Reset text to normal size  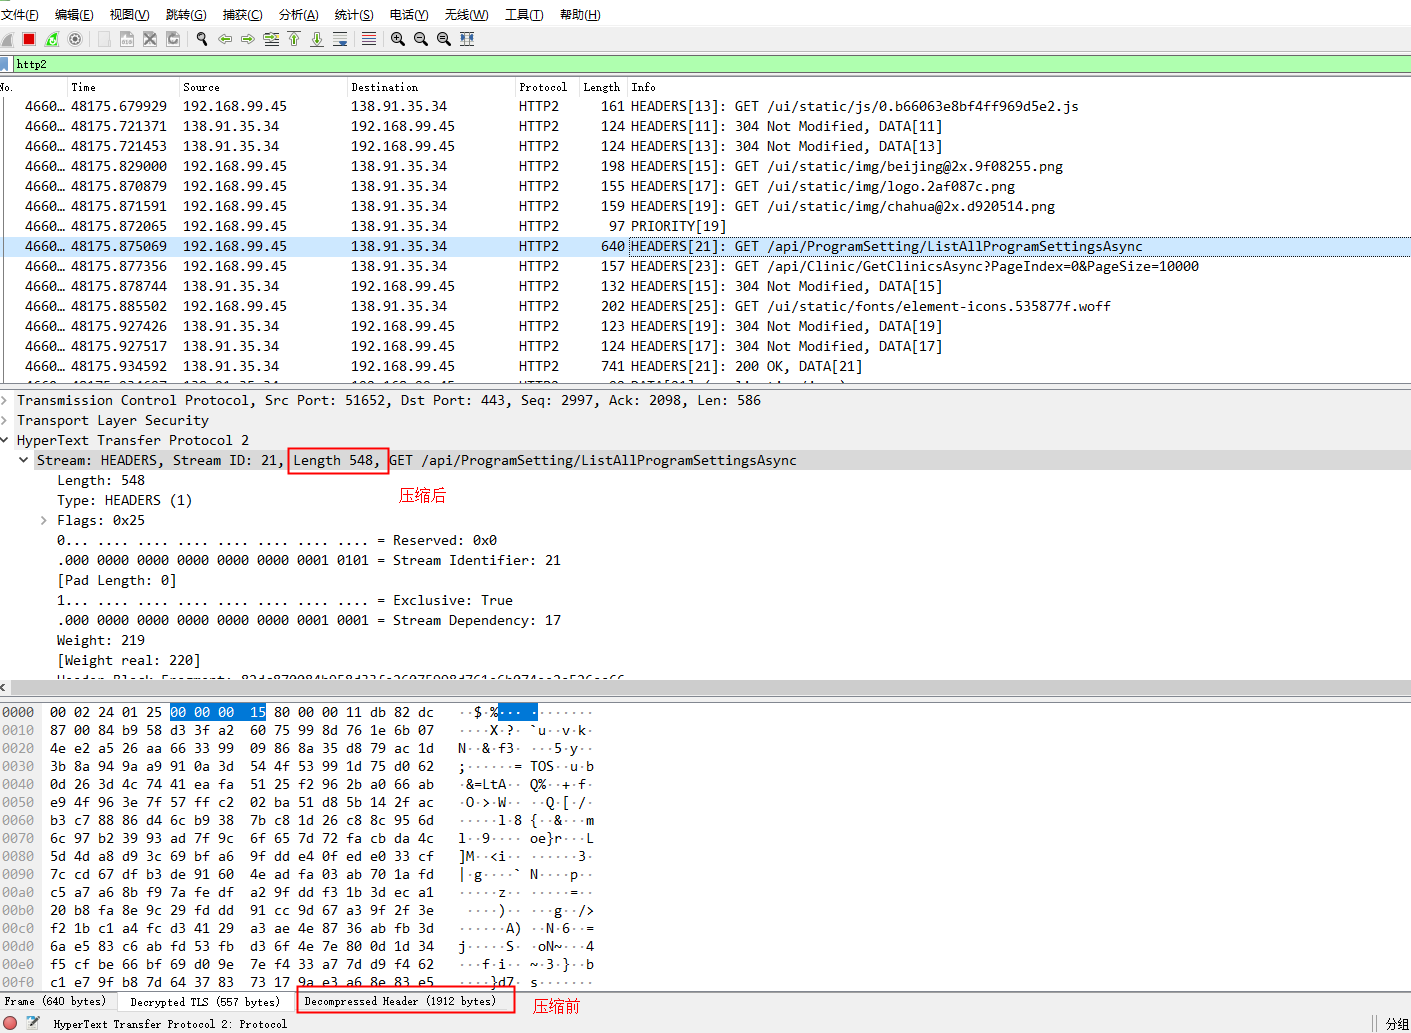[444, 39]
